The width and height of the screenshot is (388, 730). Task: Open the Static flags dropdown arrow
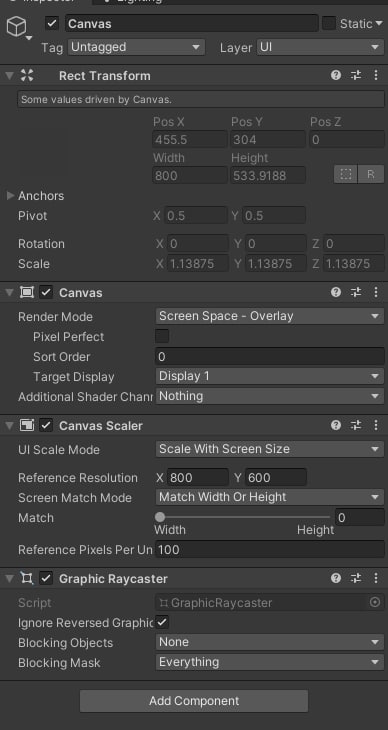coord(380,24)
